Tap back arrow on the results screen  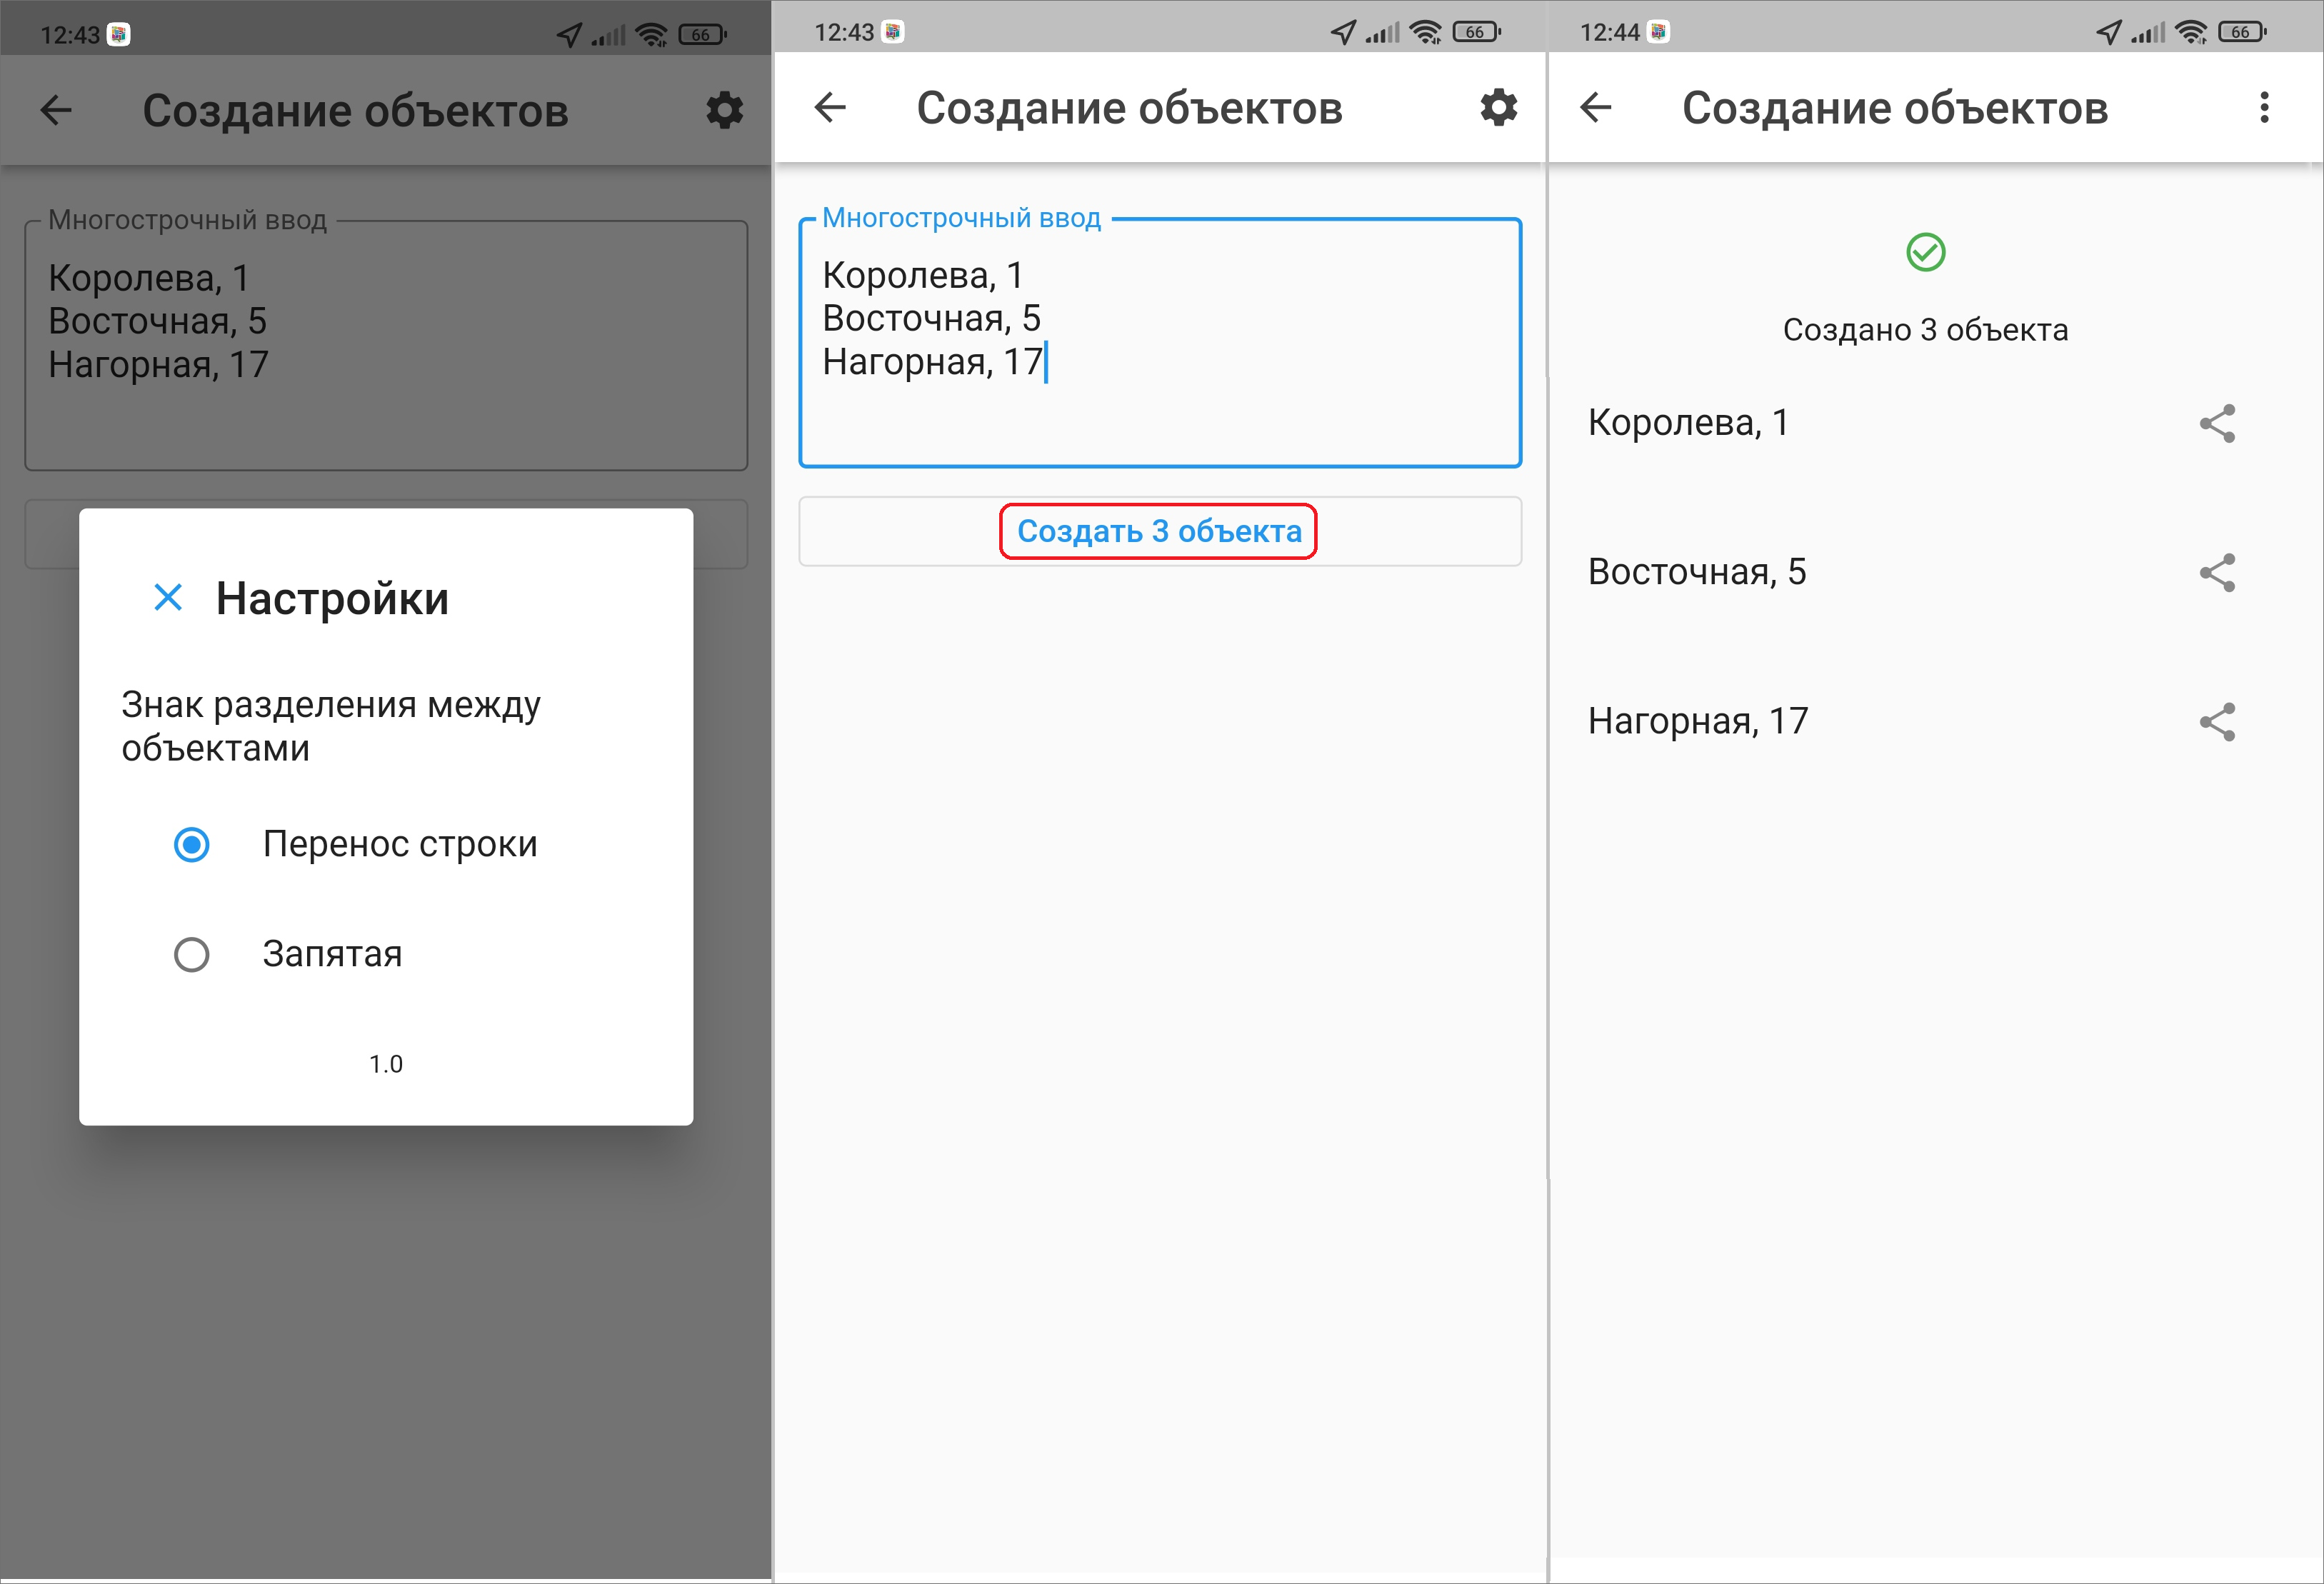[1596, 107]
